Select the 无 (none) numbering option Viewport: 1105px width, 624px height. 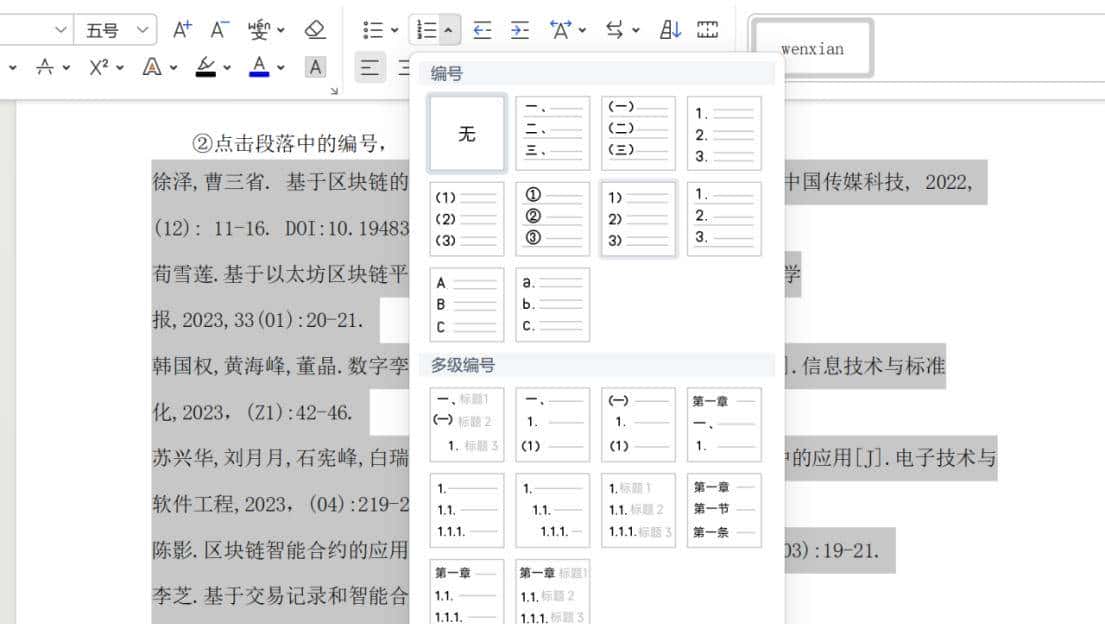click(467, 134)
